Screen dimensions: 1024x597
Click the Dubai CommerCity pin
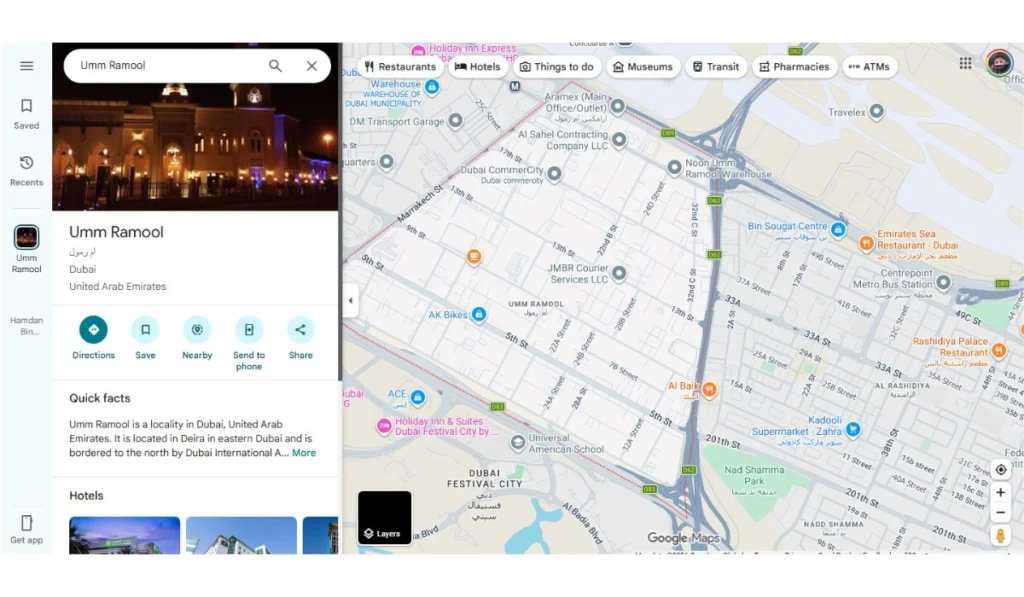click(554, 173)
